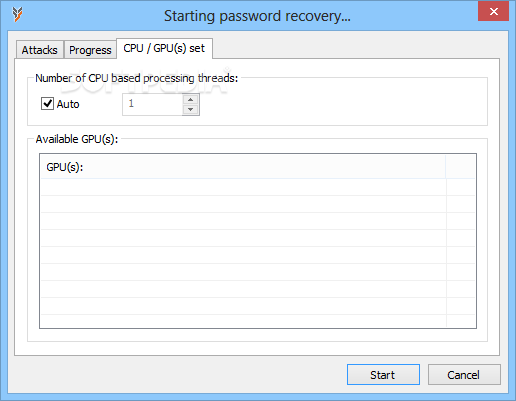Select the CPU / GPU(s) set tab
Screen dimensions: 516x401
pyautogui.click(x=164, y=48)
